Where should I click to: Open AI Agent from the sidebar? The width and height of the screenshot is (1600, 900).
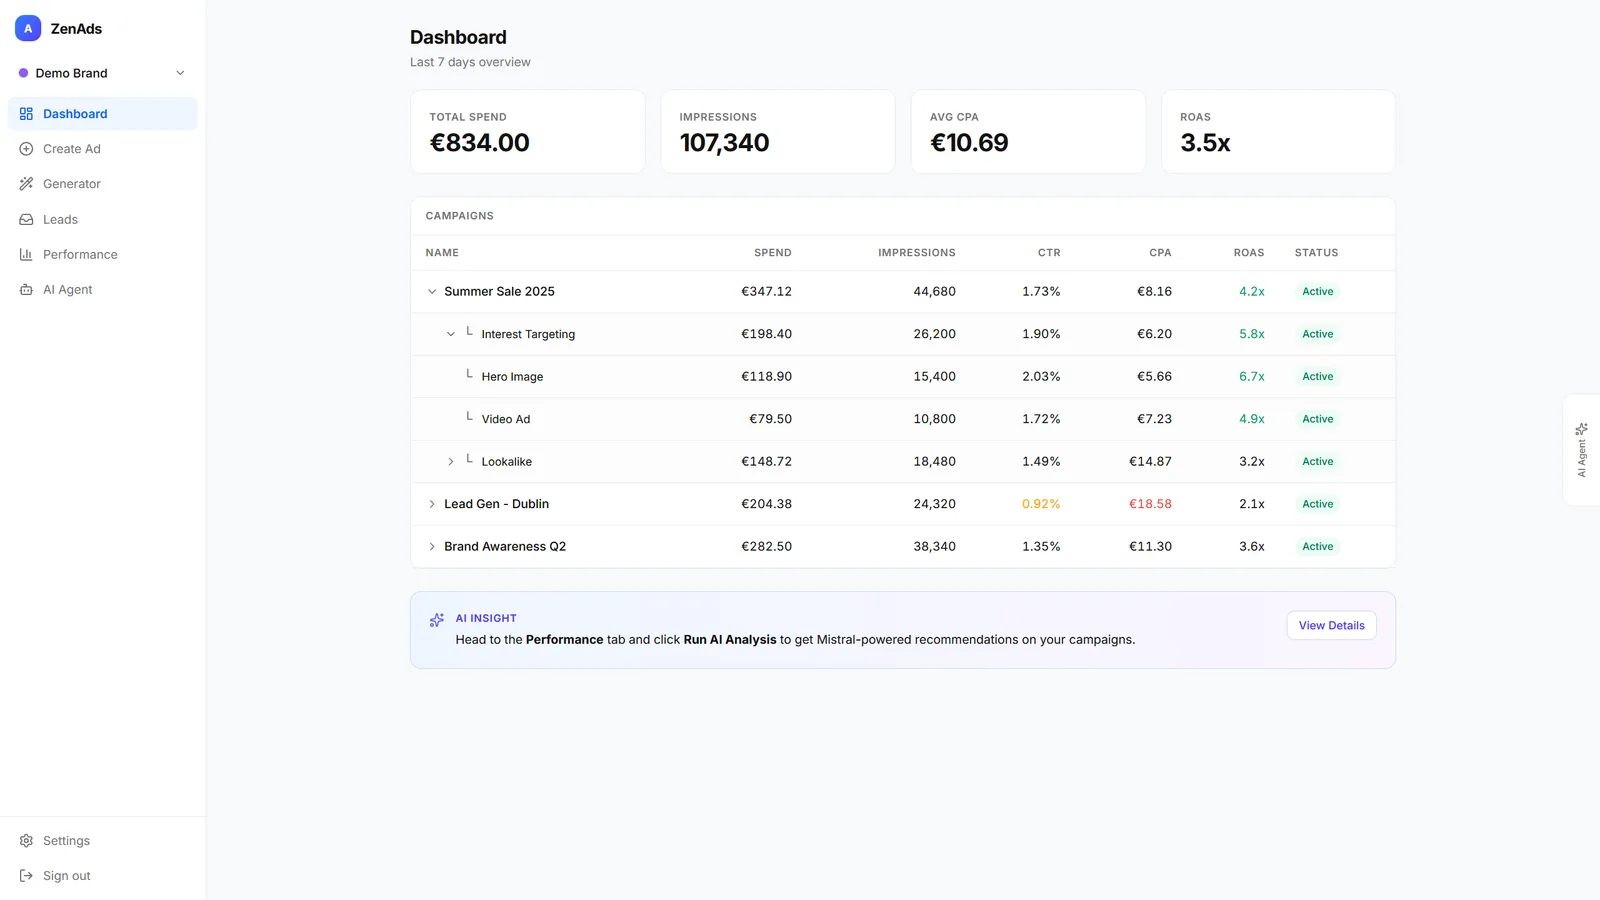pyautogui.click(x=102, y=290)
